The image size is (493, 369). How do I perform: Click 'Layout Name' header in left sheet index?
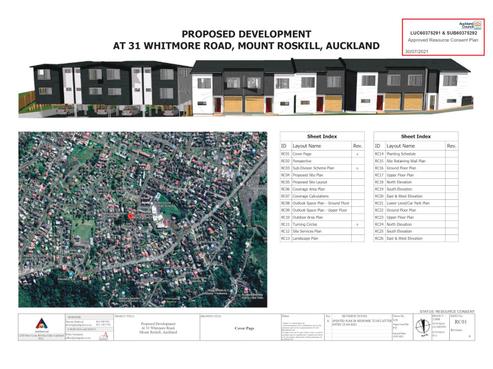point(307,146)
